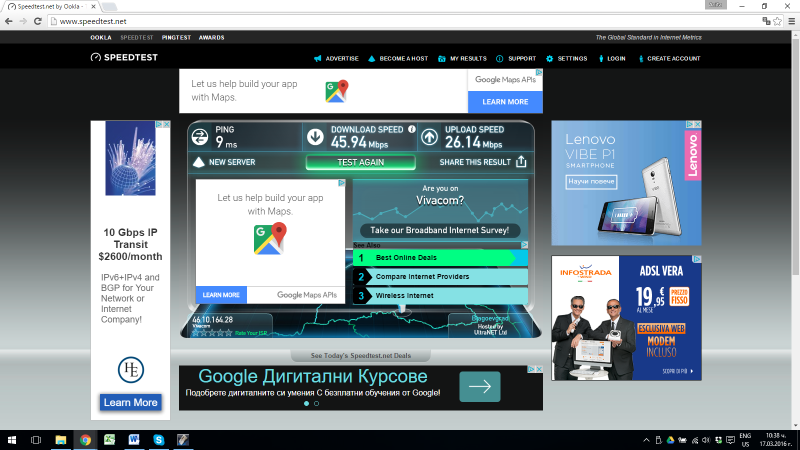Click Create Account in header
The width and height of the screenshot is (800, 450).
click(669, 59)
